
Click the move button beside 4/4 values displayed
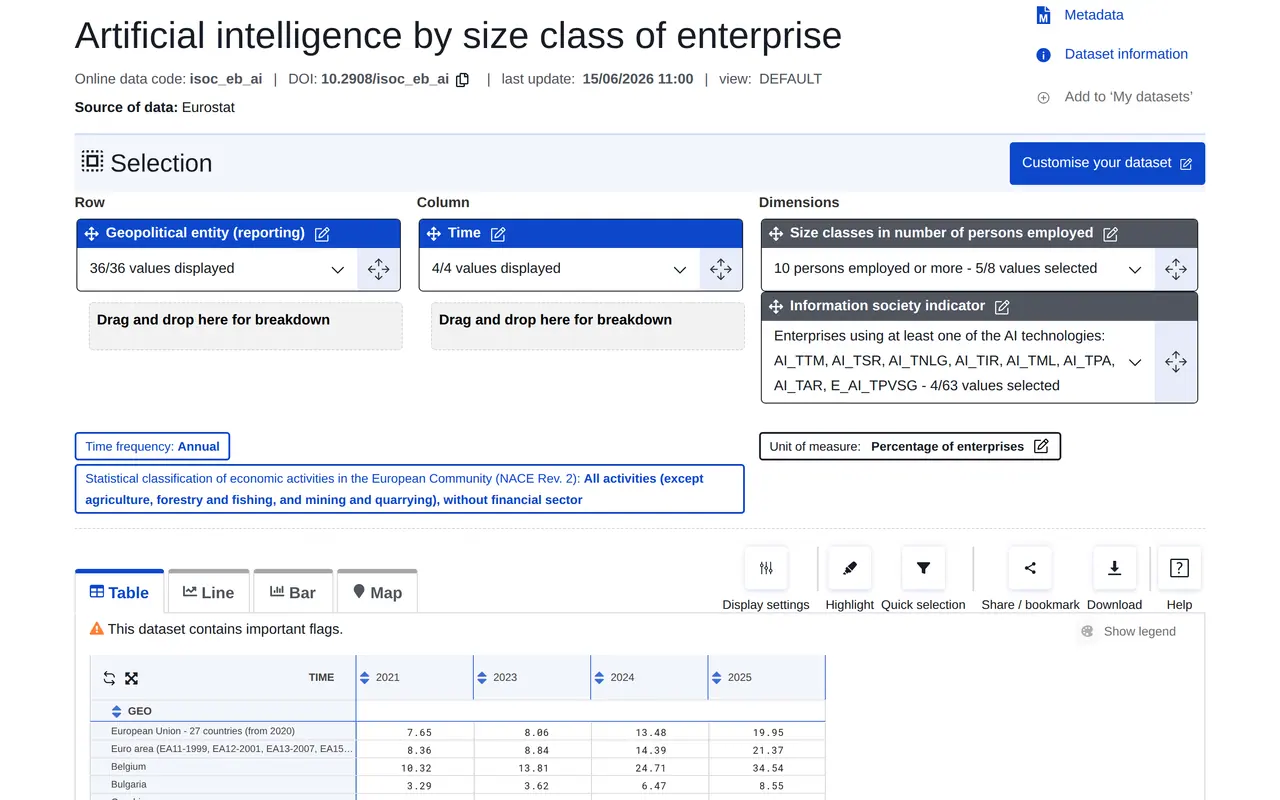tap(720, 269)
